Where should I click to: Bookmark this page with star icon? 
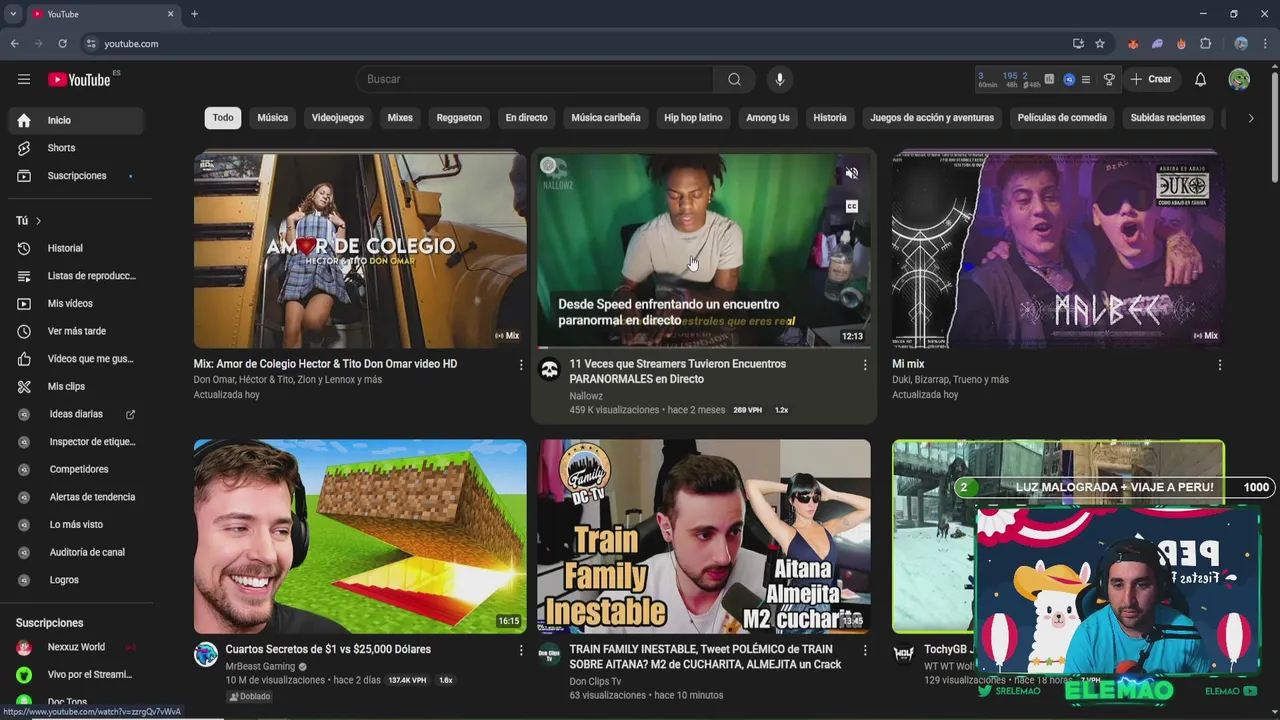1100,44
